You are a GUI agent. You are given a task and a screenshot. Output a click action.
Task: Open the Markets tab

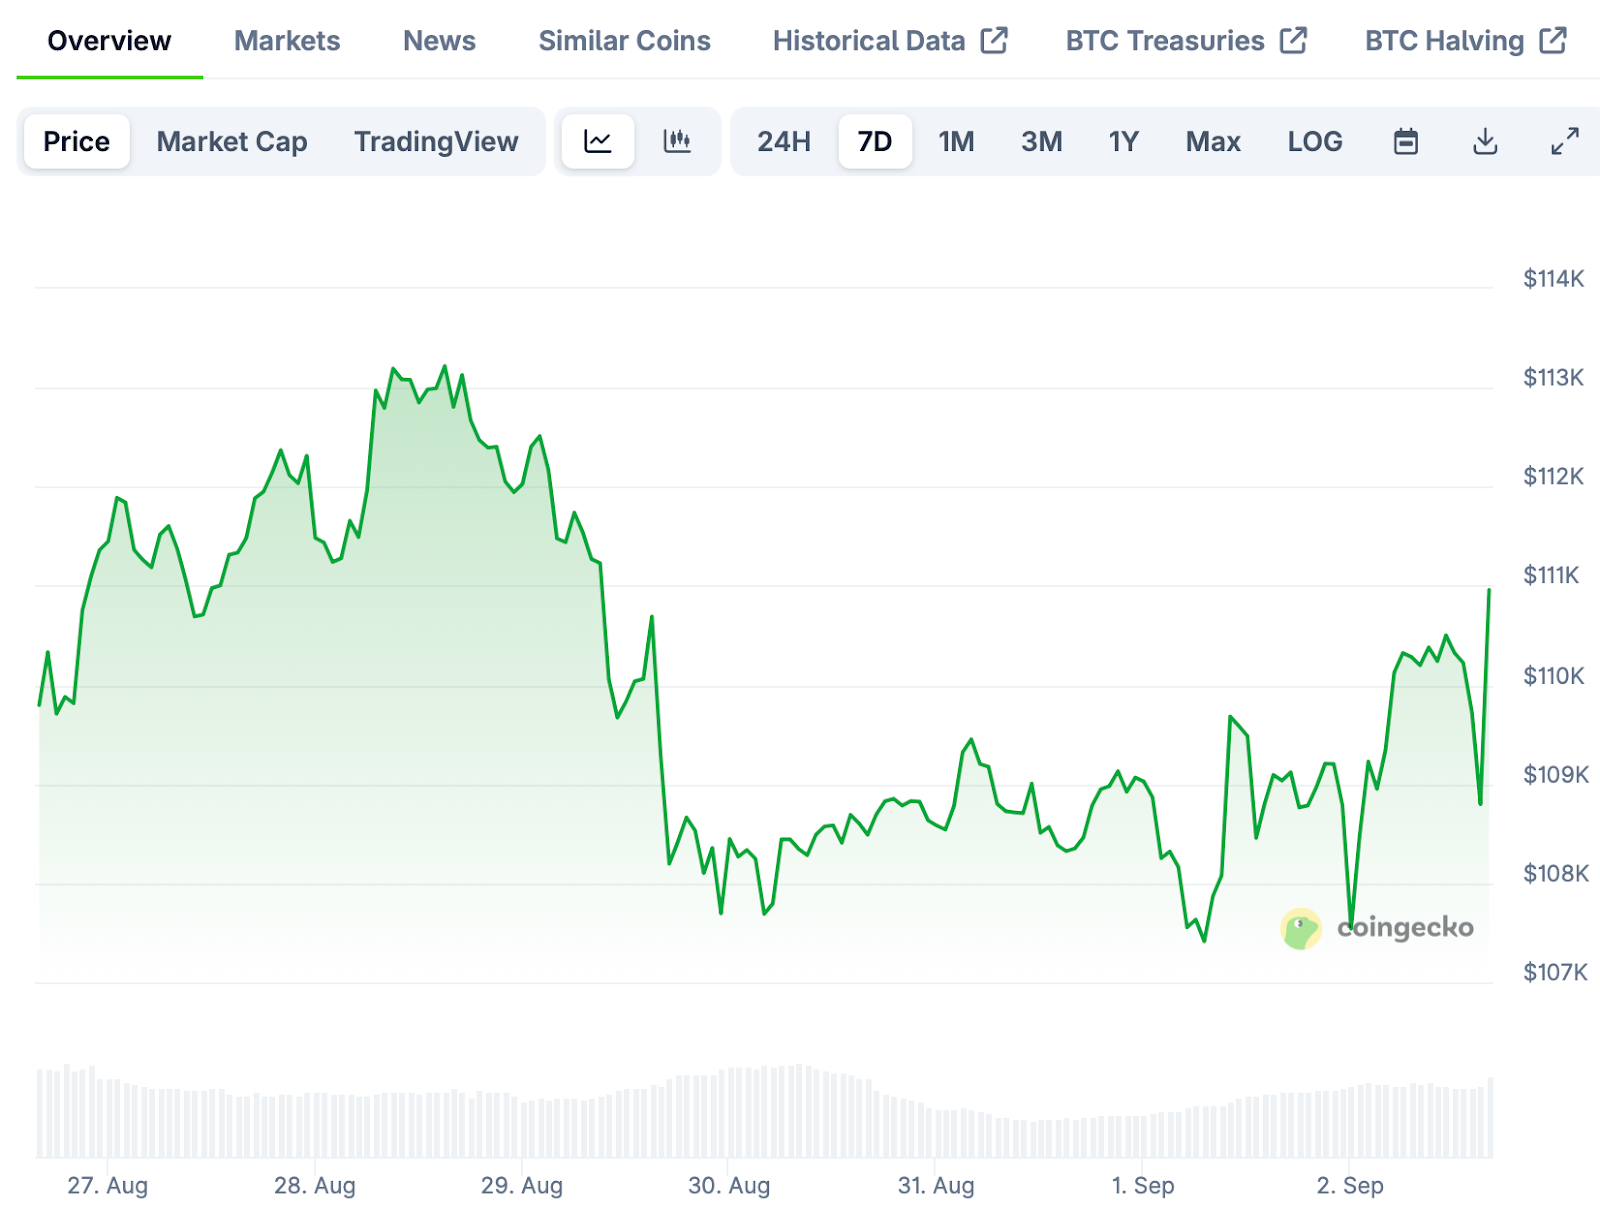(287, 40)
